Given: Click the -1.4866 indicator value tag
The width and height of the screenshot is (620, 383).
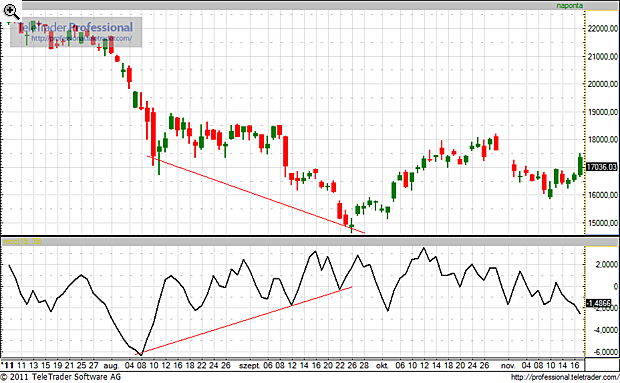Looking at the screenshot, I should coord(598,303).
